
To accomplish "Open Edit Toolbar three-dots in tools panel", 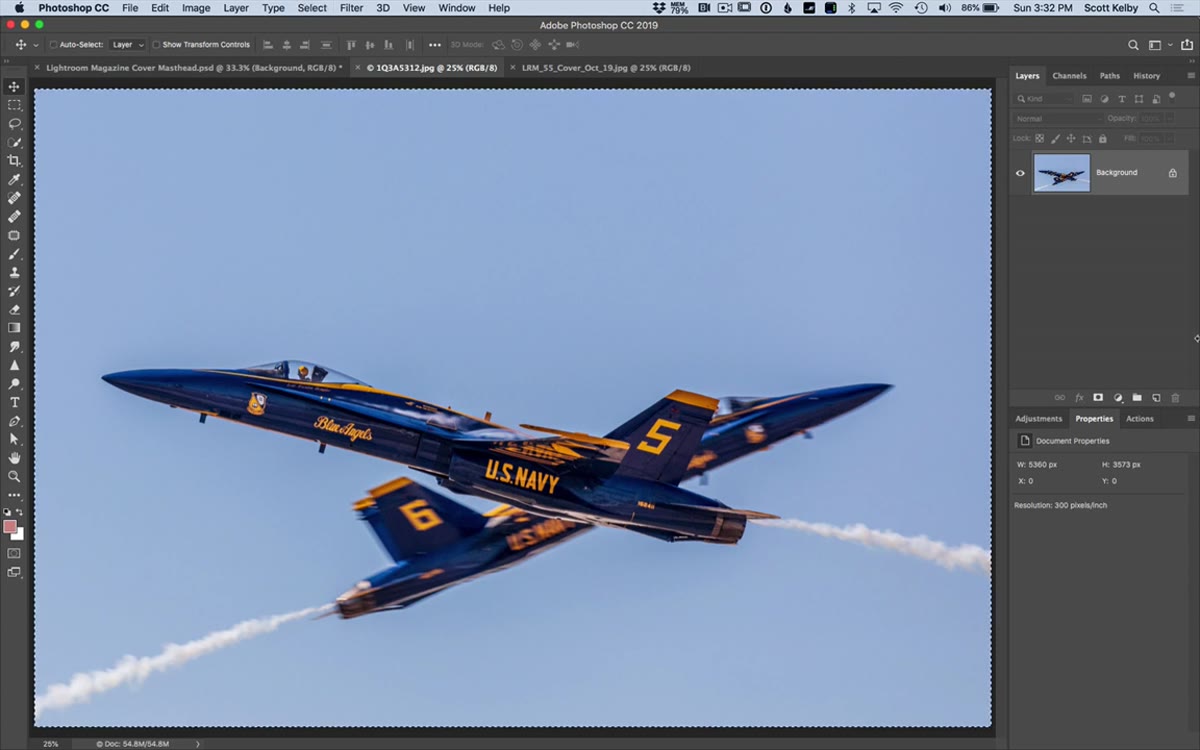I will coord(14,495).
